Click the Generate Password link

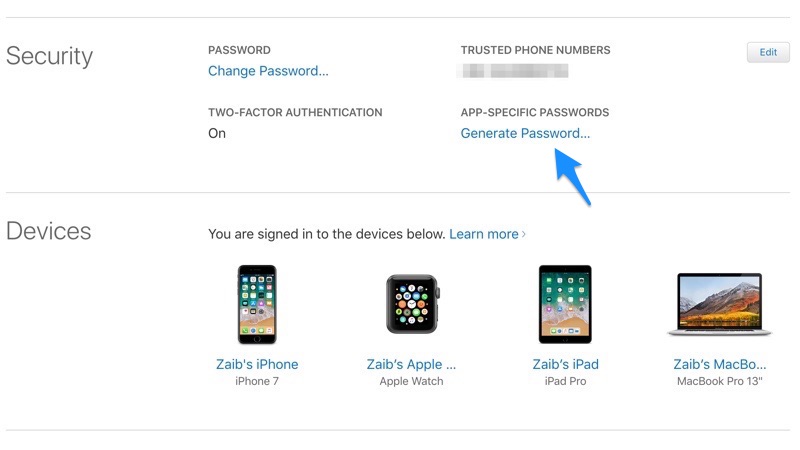pos(525,133)
